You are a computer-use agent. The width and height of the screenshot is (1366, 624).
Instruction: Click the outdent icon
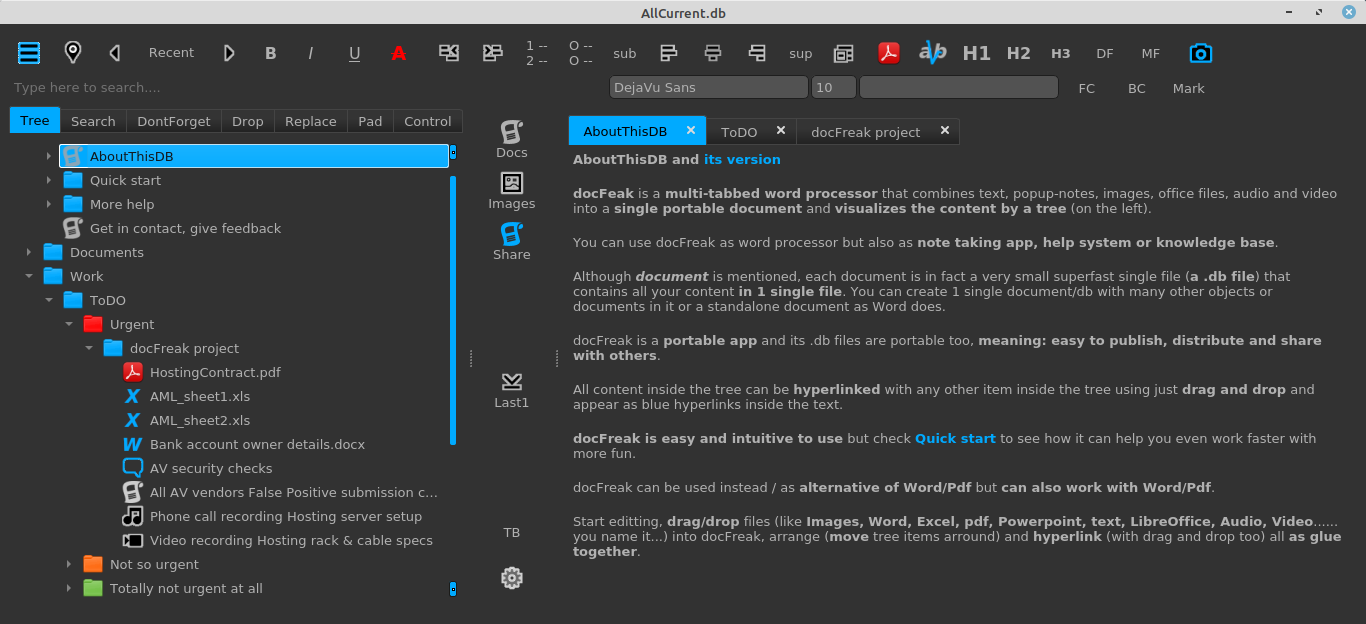[x=449, y=53]
